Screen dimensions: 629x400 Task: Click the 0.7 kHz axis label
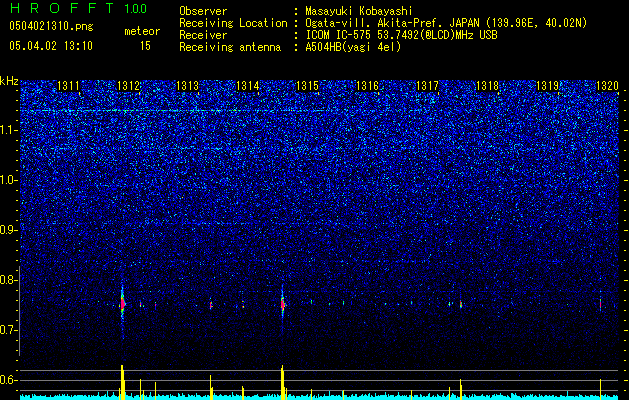click(x=9, y=330)
